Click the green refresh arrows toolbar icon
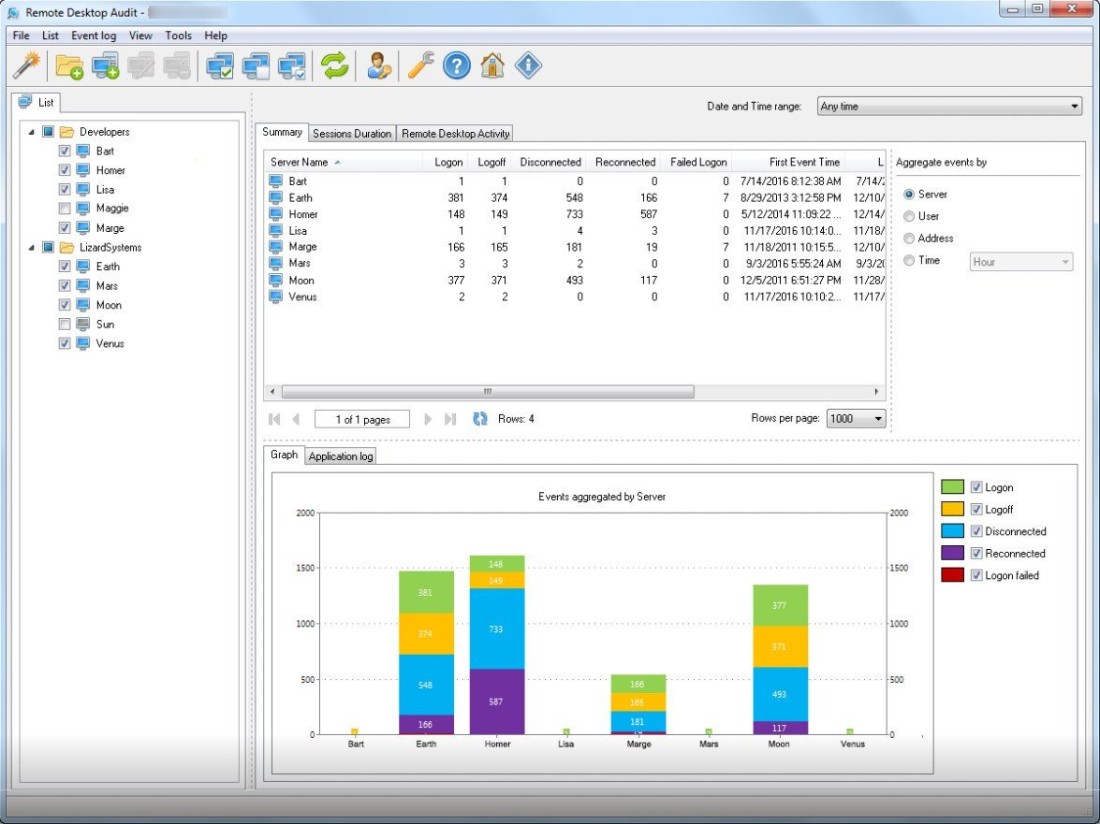 334,66
